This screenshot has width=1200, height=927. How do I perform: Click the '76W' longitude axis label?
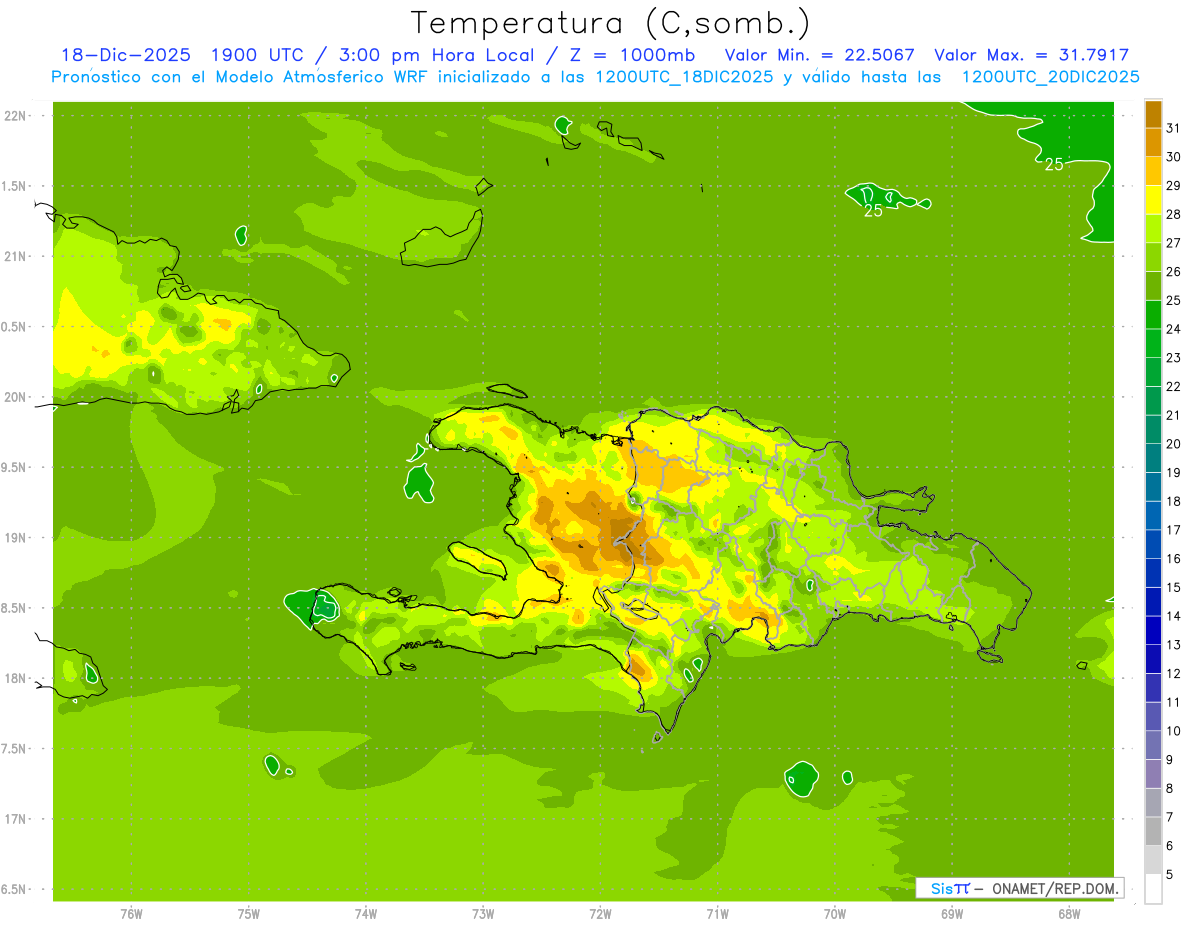tap(131, 914)
